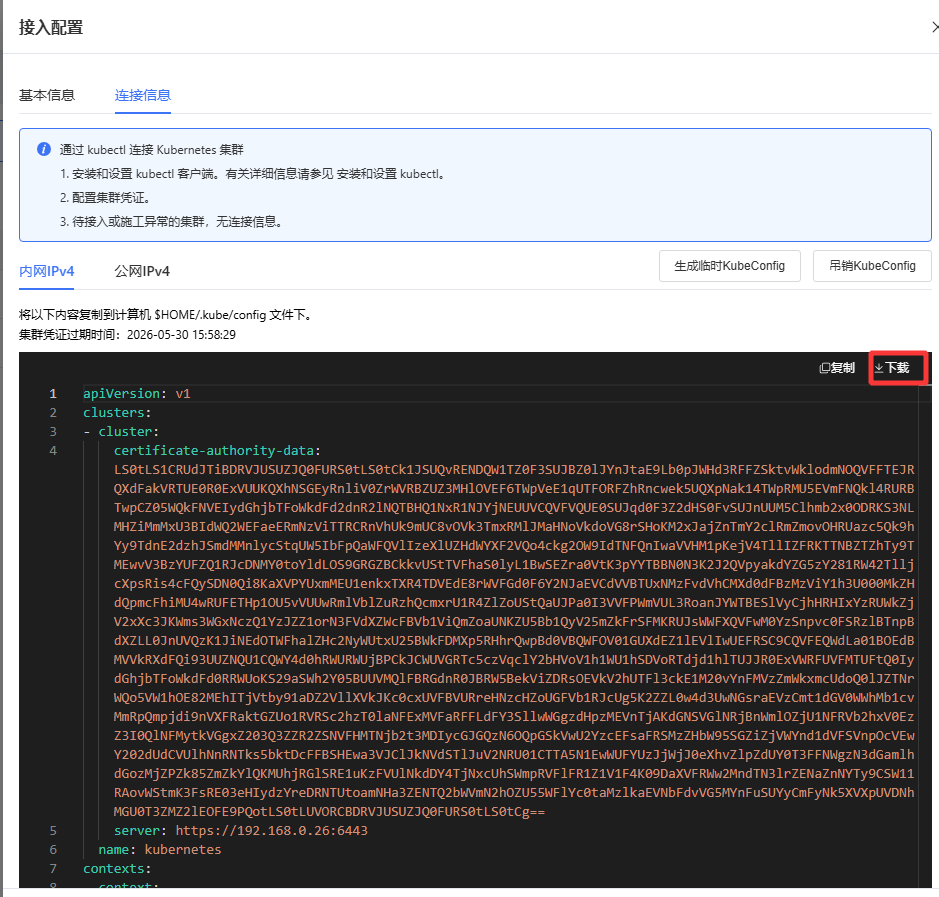Click the contexts: line

117,869
